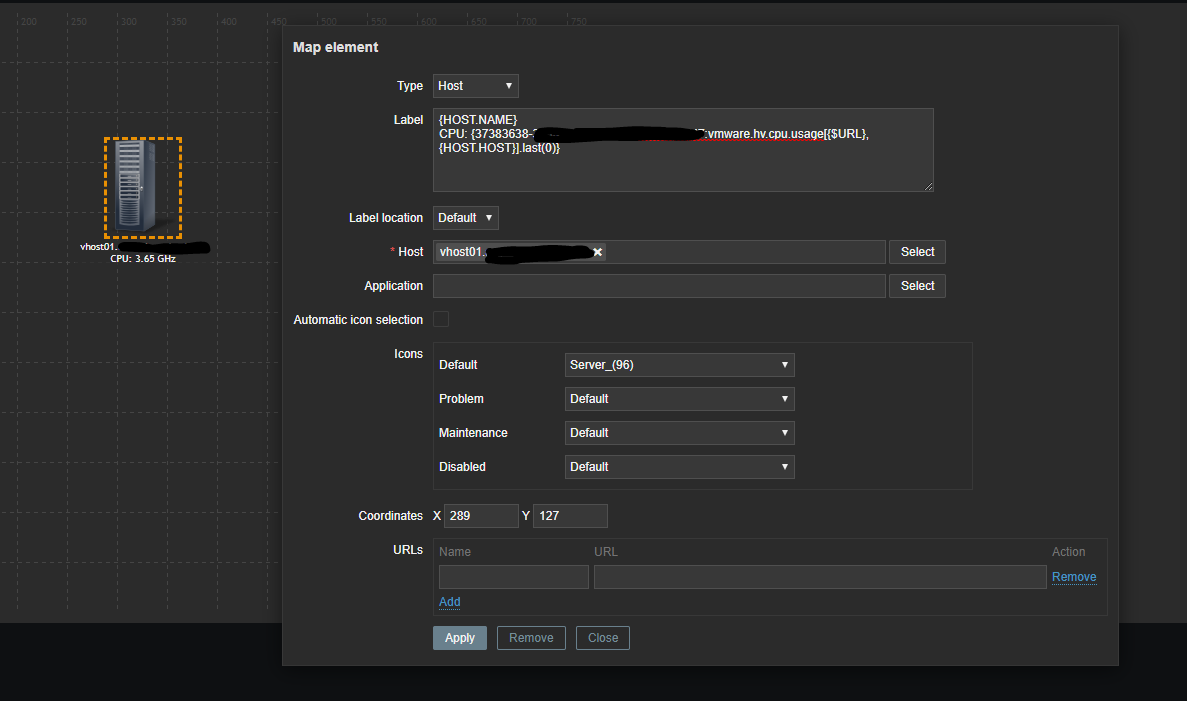The height and width of the screenshot is (701, 1187).
Task: Click the Y coordinate field showing 127
Action: [570, 516]
